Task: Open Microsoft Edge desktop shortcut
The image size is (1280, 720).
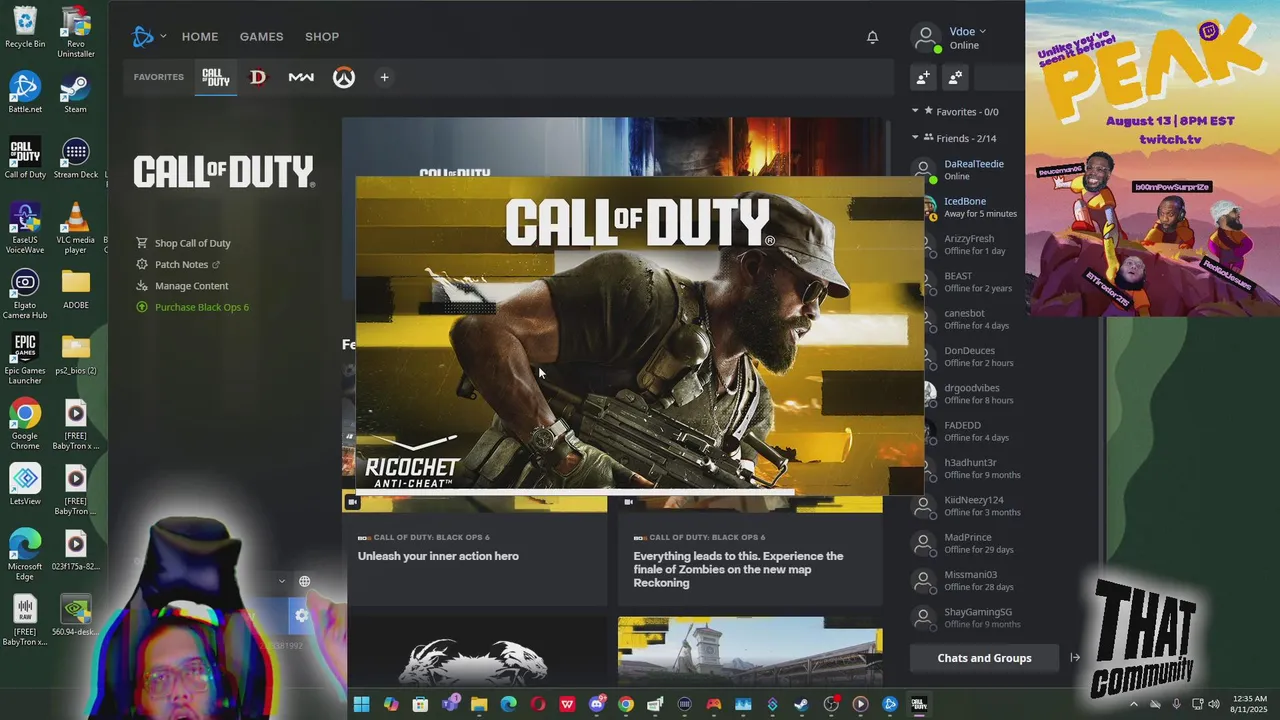Action: coord(25,555)
